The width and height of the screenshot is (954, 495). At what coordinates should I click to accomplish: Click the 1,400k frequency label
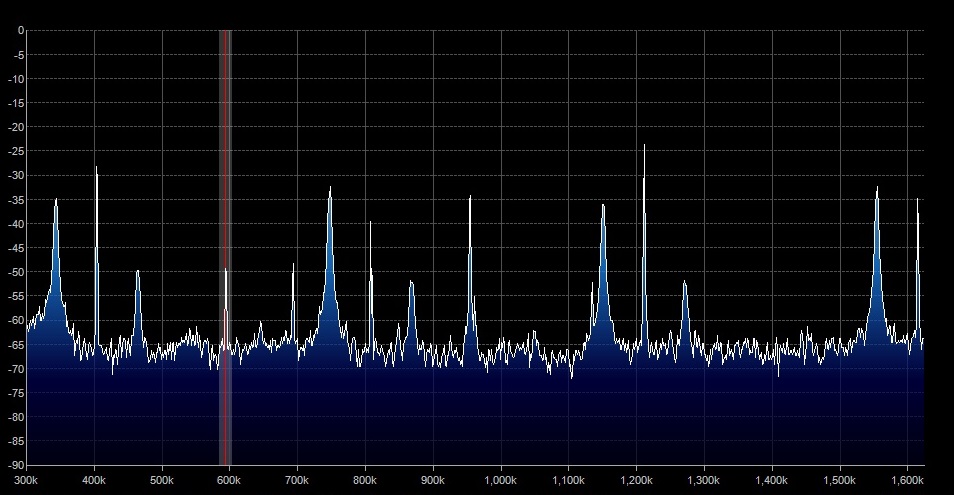pos(772,480)
